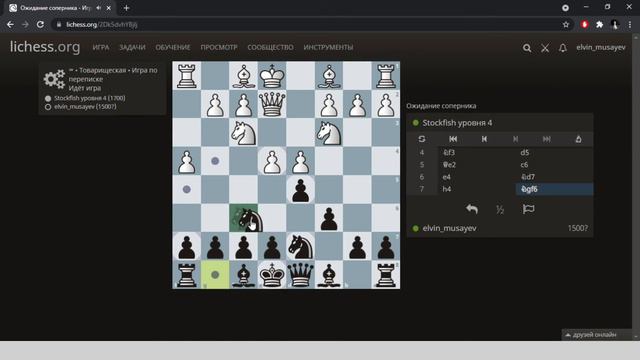The height and width of the screenshot is (360, 640).
Task: Propose a takeback arrow icon
Action: (x=472, y=209)
